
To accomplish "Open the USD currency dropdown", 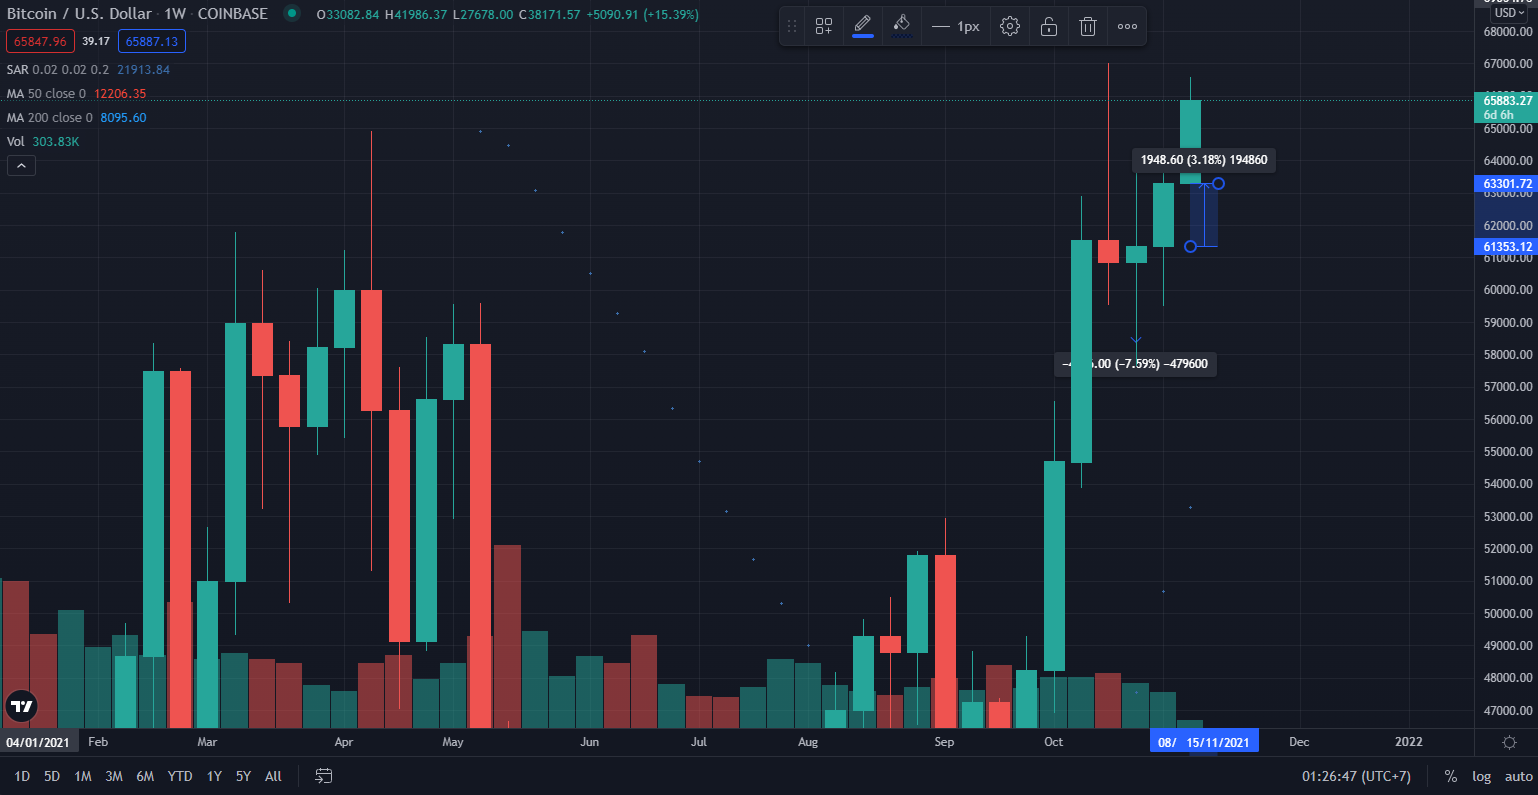I will (x=1505, y=13).
